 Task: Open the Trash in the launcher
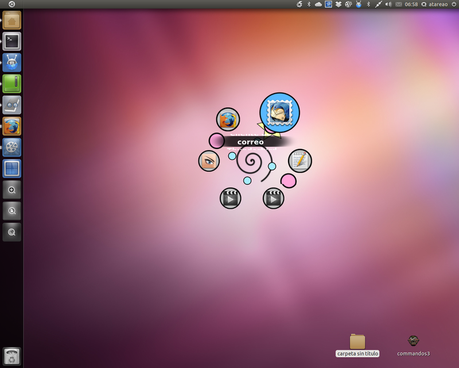coord(12,356)
